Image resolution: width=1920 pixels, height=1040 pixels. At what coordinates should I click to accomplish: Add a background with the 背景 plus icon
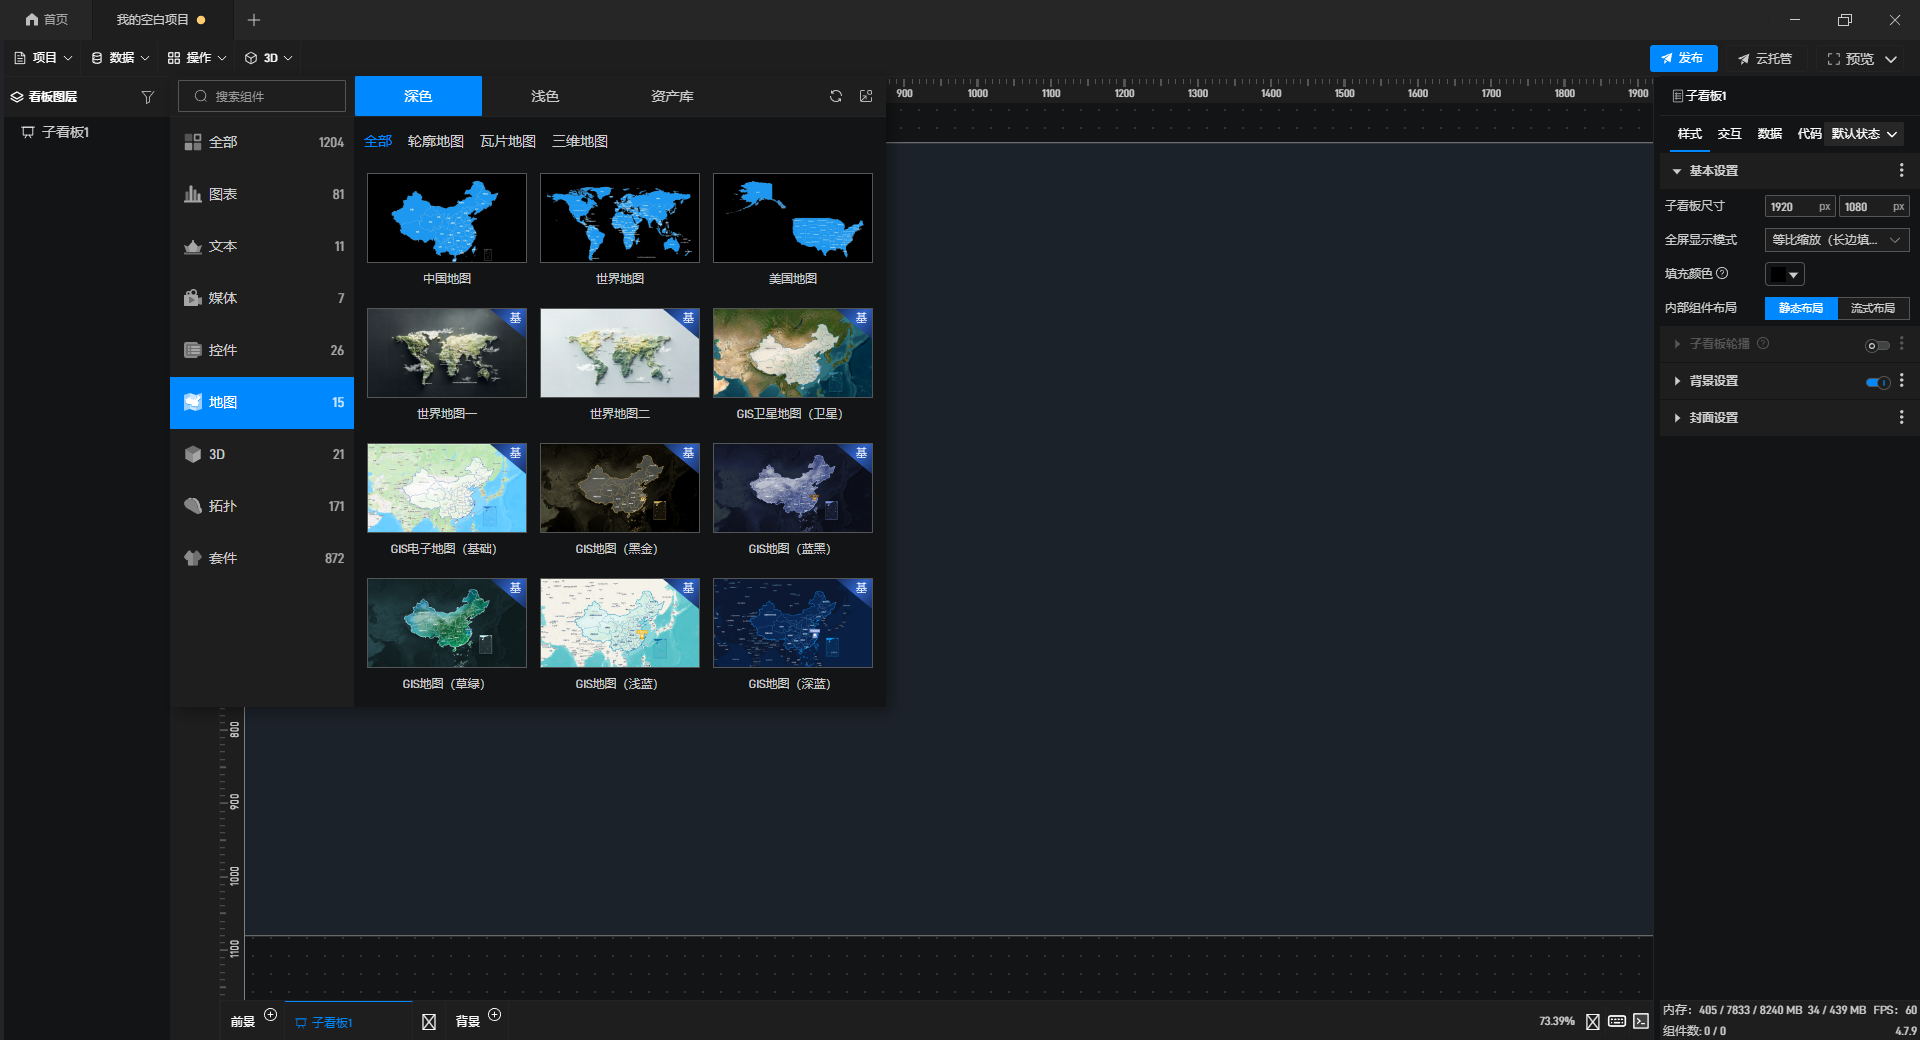(494, 1015)
